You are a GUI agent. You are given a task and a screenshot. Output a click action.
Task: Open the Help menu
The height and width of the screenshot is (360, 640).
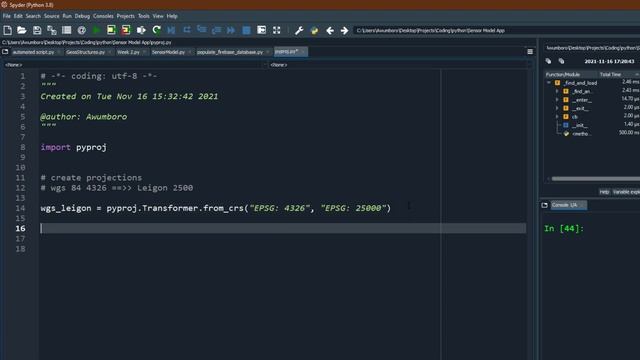pos(172,16)
